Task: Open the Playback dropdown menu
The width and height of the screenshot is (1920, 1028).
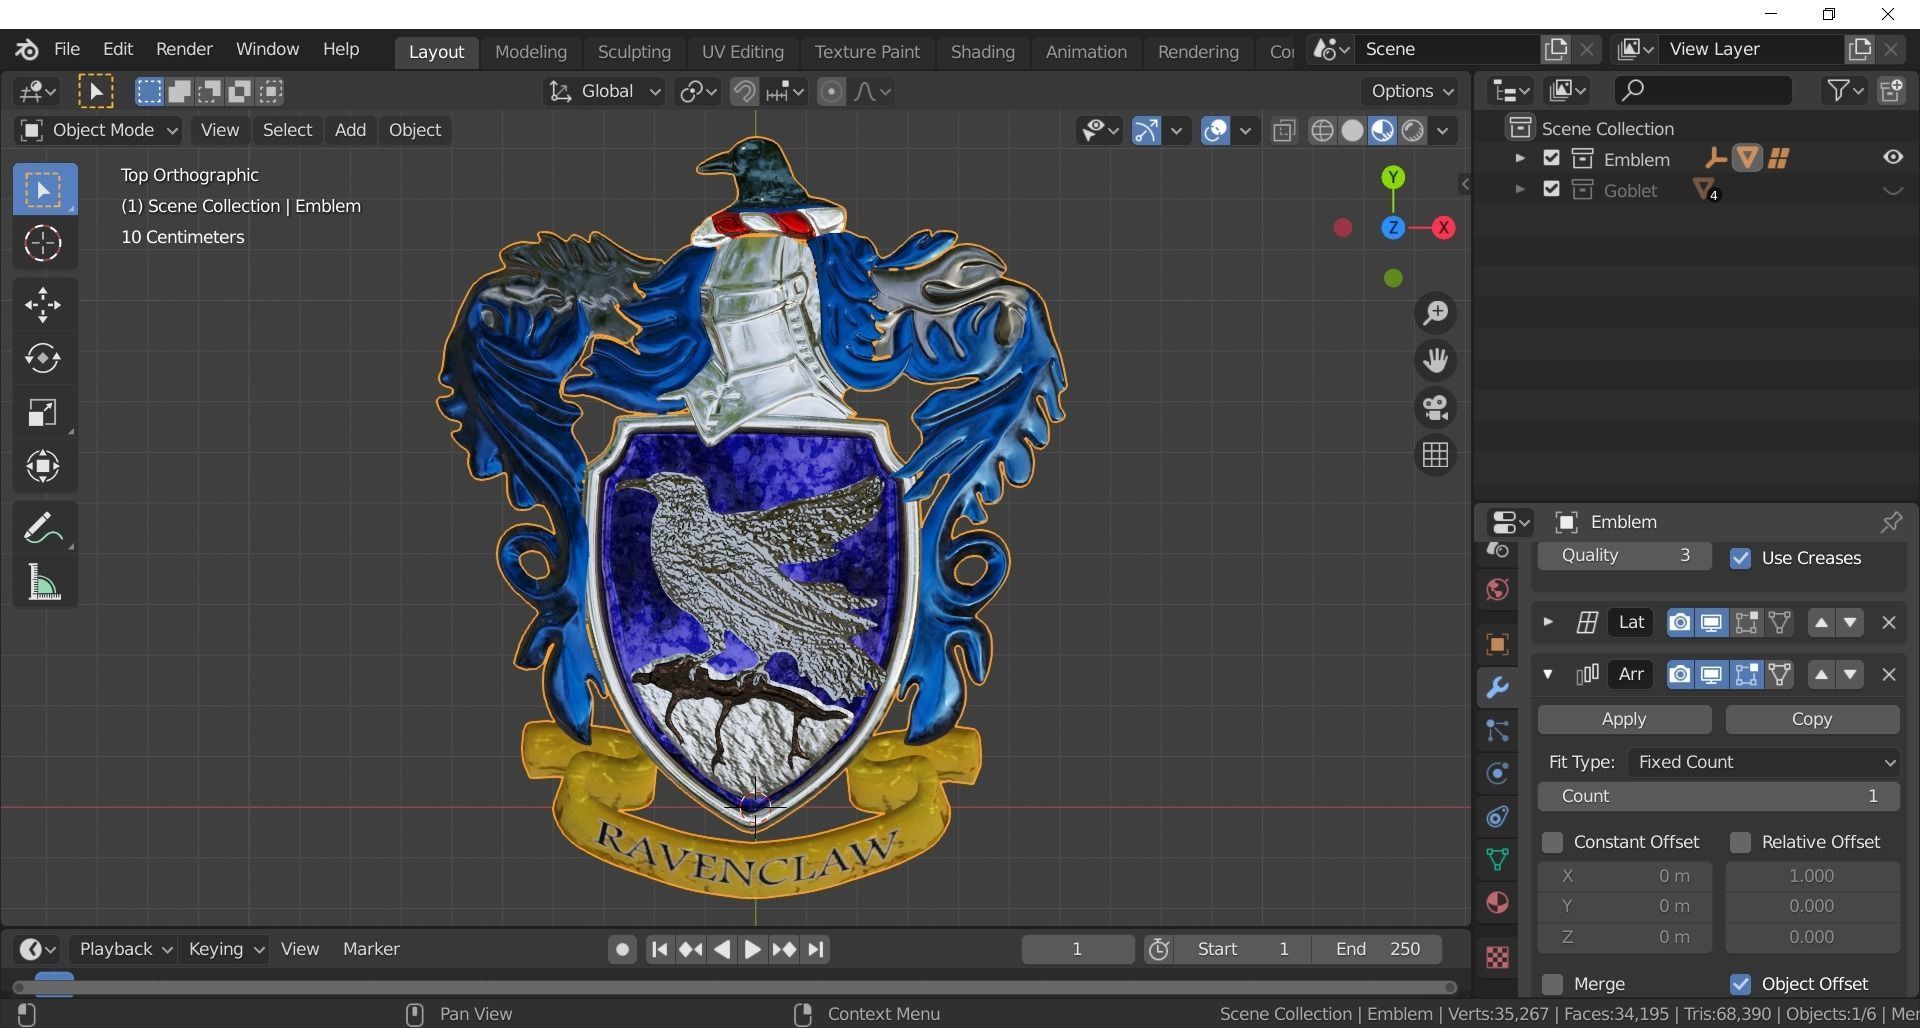Action: tap(125, 949)
